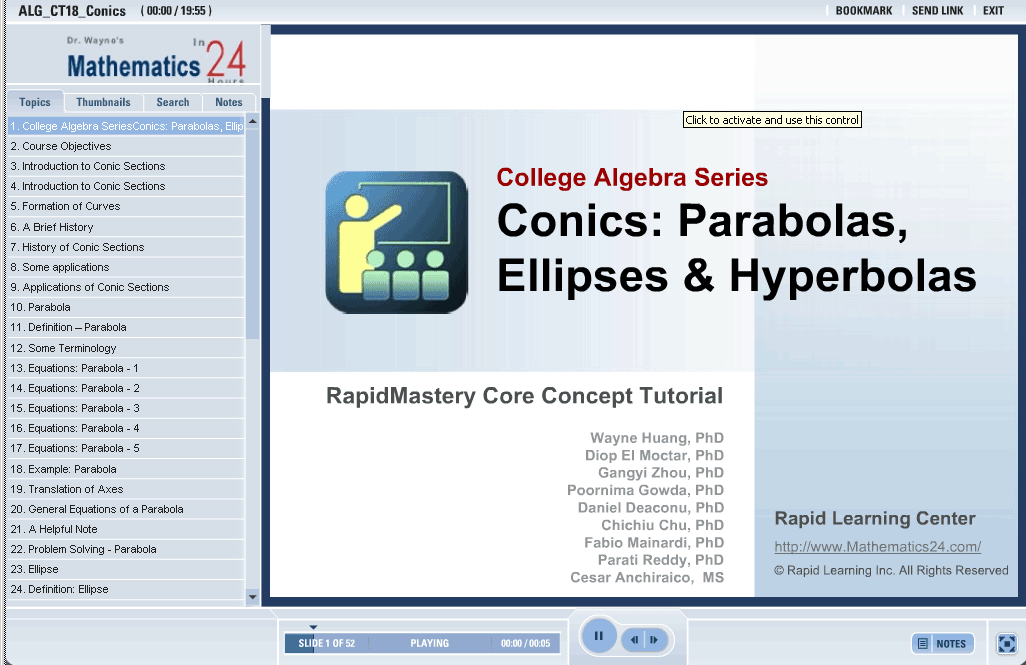This screenshot has height=665, width=1026.
Task: Go to the previous slide
Action: tap(635, 639)
